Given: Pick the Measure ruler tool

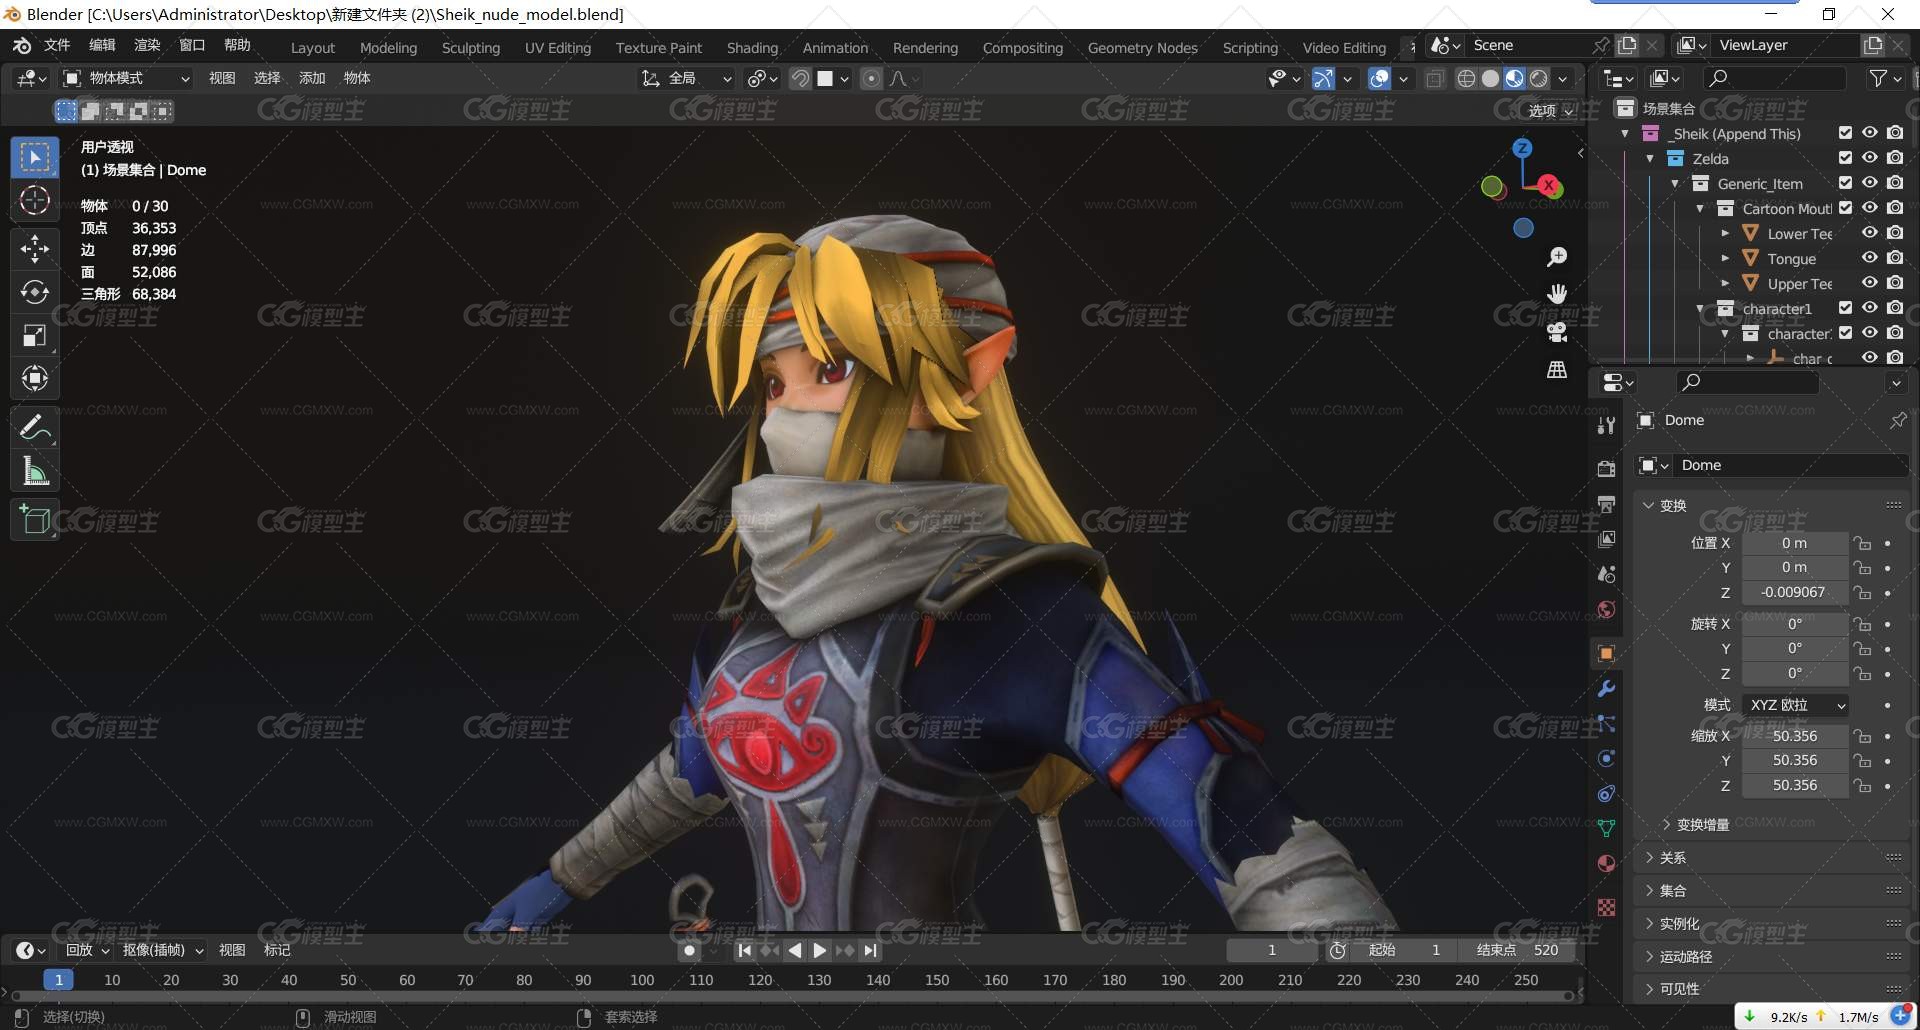Looking at the screenshot, I should [35, 472].
